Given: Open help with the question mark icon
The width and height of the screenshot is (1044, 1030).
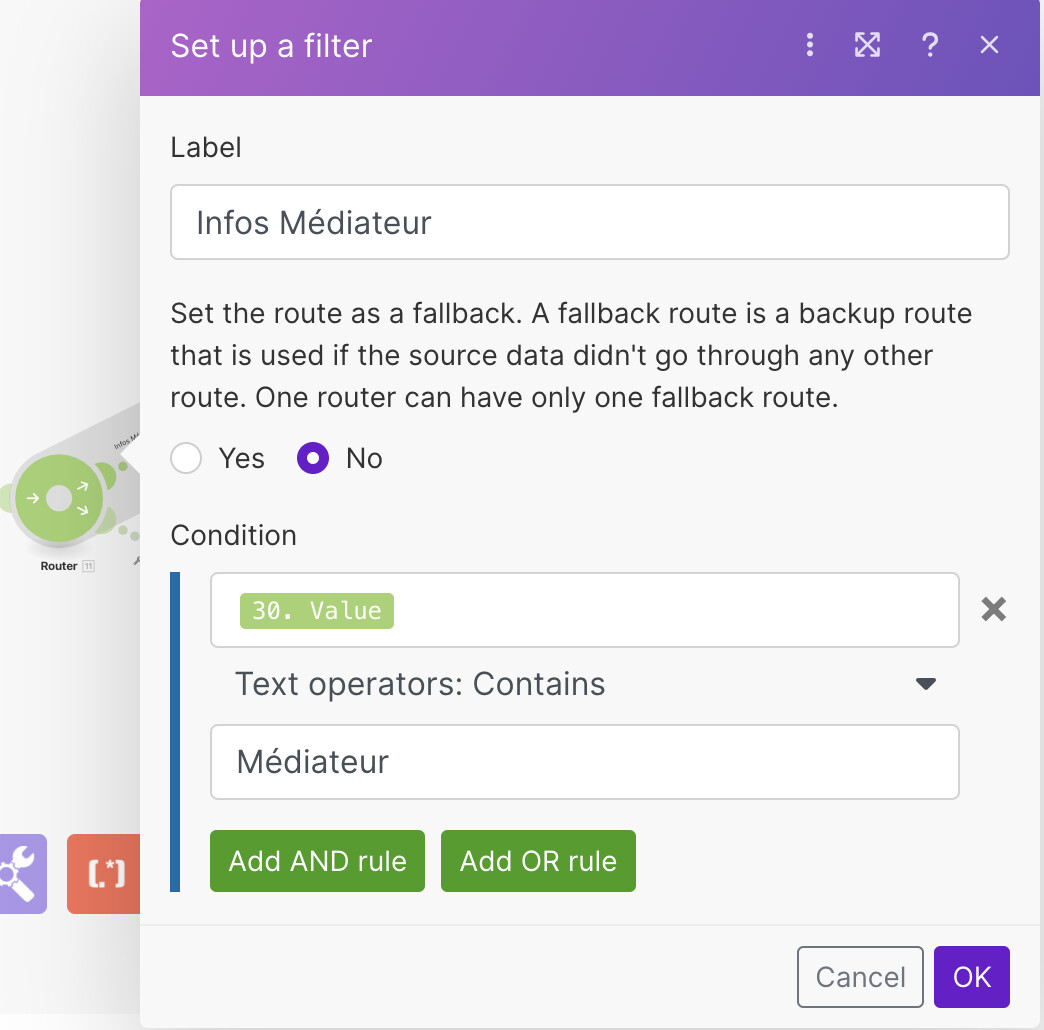Looking at the screenshot, I should (x=929, y=45).
